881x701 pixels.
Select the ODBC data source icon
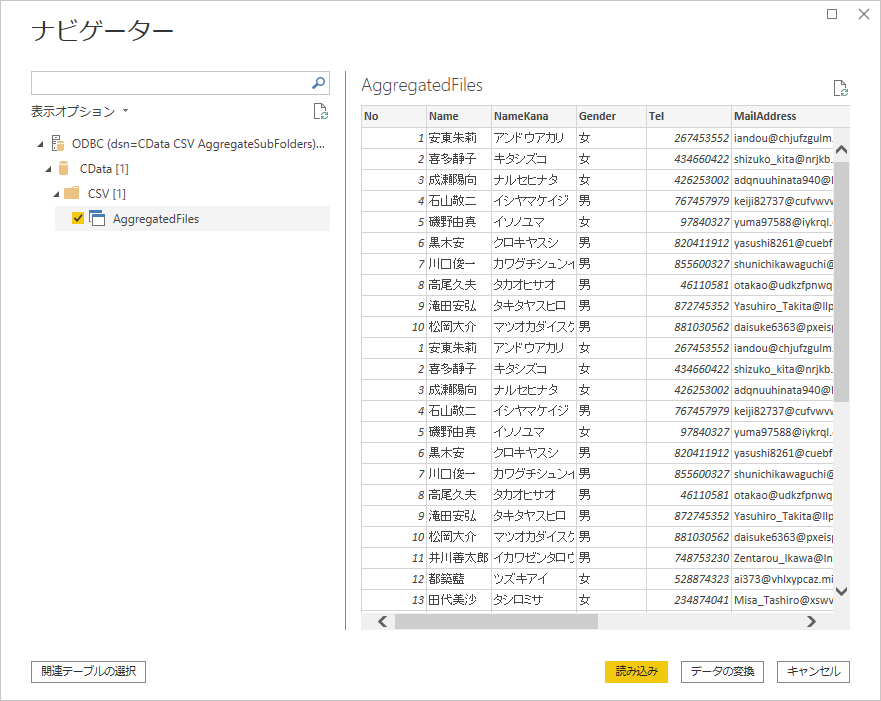pyautogui.click(x=57, y=143)
